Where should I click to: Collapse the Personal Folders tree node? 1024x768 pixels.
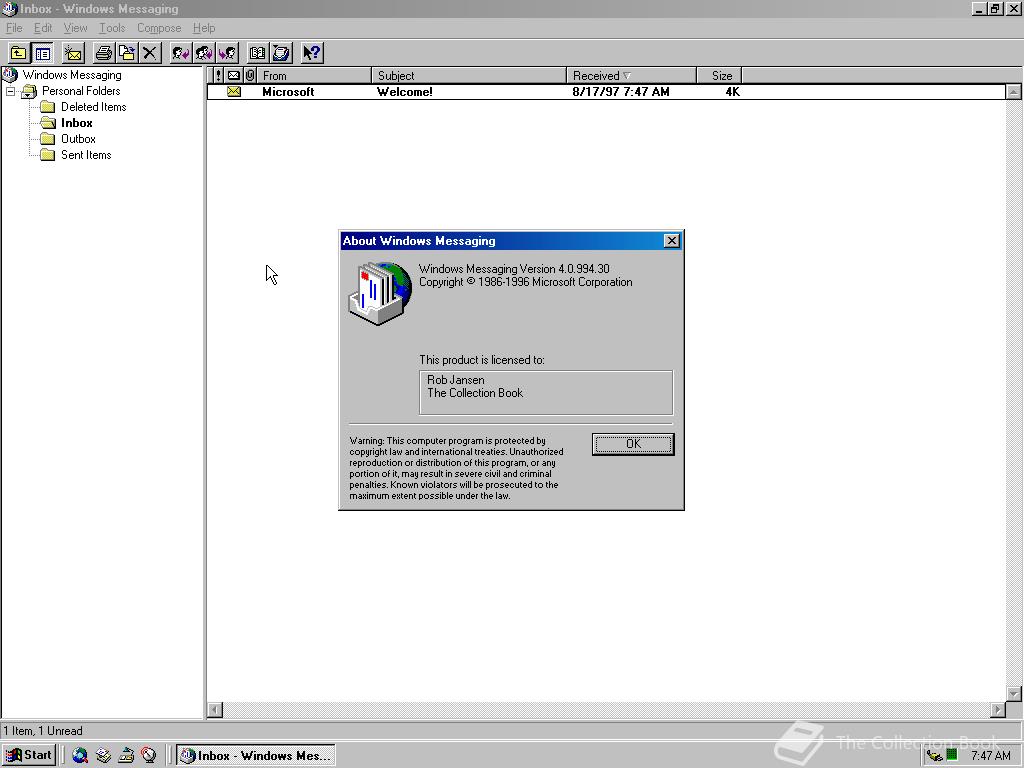pyautogui.click(x=10, y=91)
